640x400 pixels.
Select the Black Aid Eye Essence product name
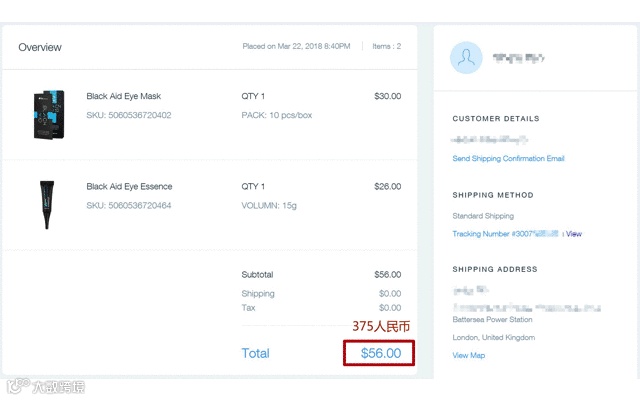click(x=129, y=186)
